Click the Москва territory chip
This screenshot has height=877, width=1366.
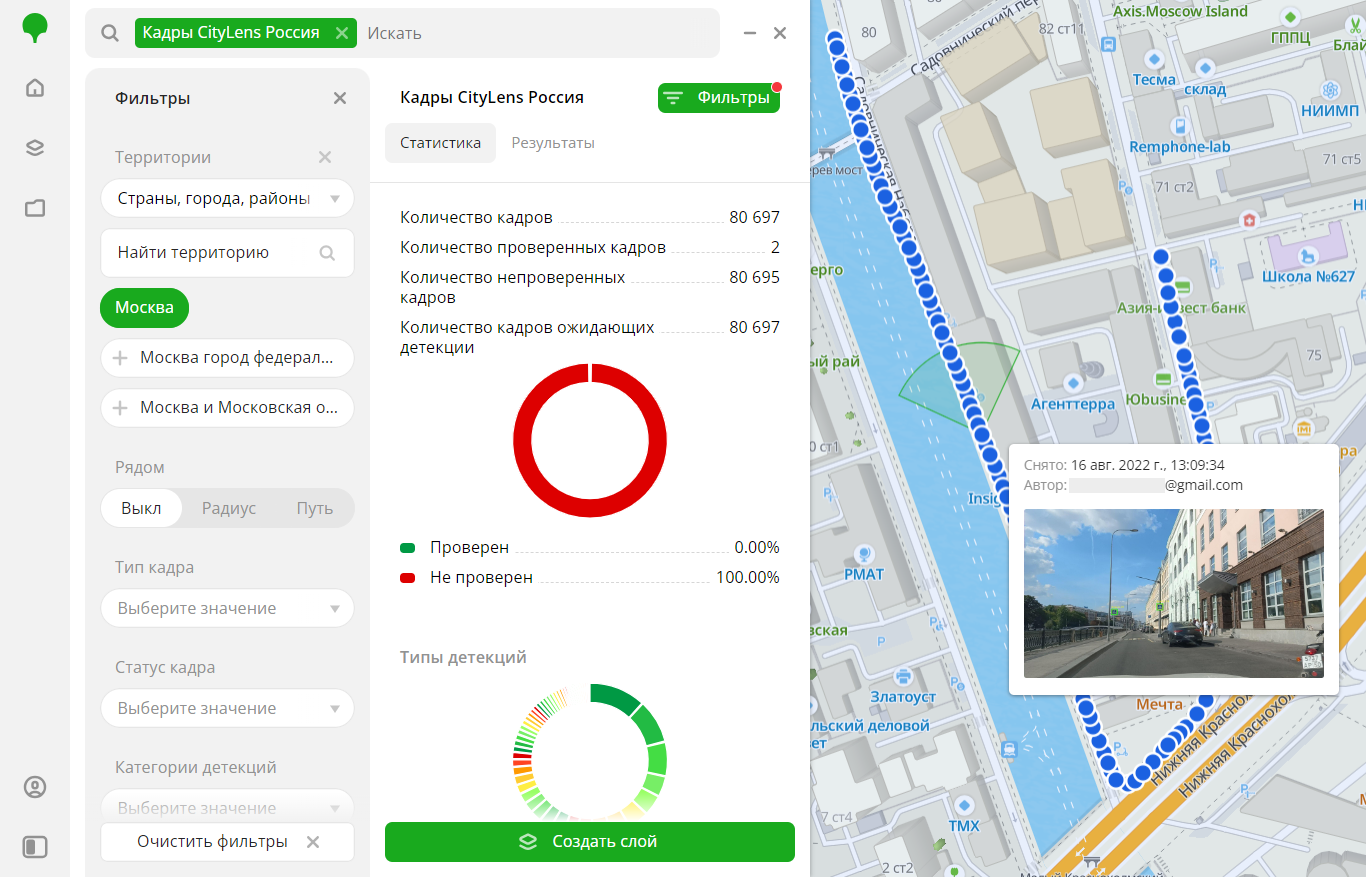point(144,307)
